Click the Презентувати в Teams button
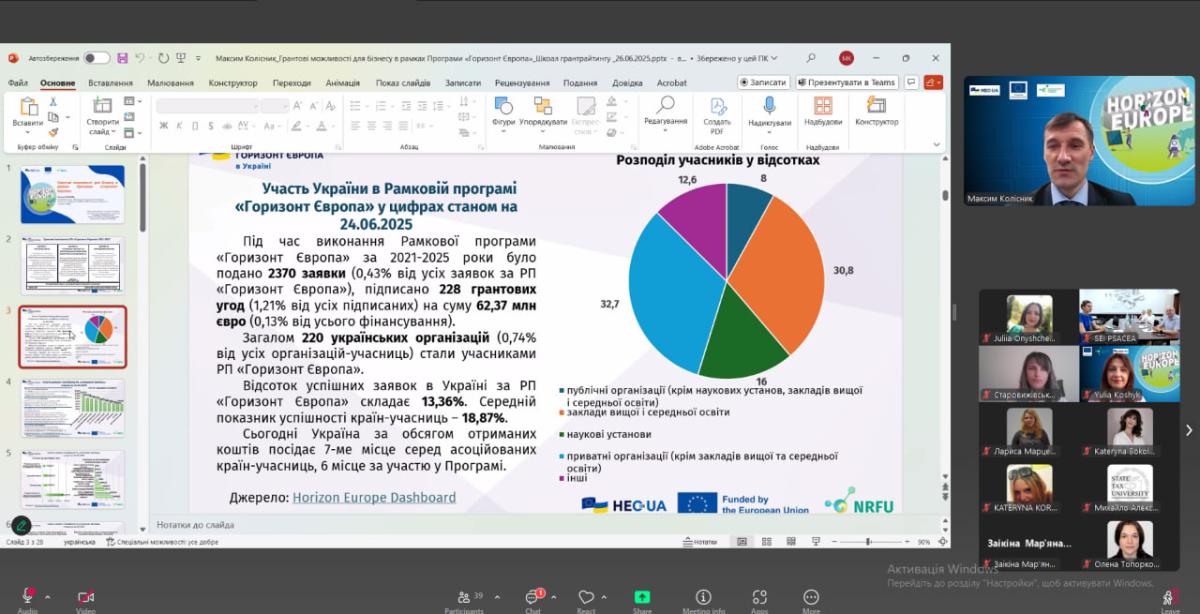This screenshot has width=1200, height=614. pos(847,82)
